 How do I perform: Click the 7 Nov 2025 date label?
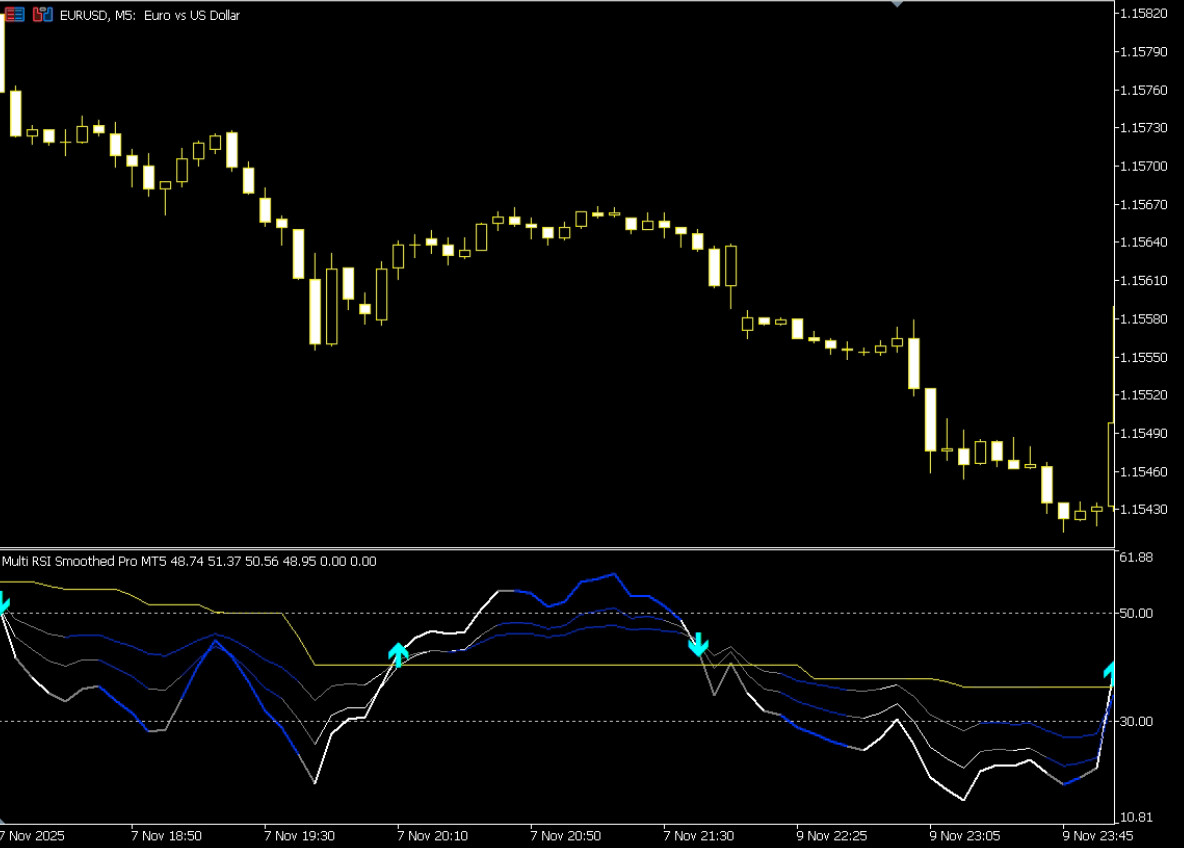click(x=32, y=836)
